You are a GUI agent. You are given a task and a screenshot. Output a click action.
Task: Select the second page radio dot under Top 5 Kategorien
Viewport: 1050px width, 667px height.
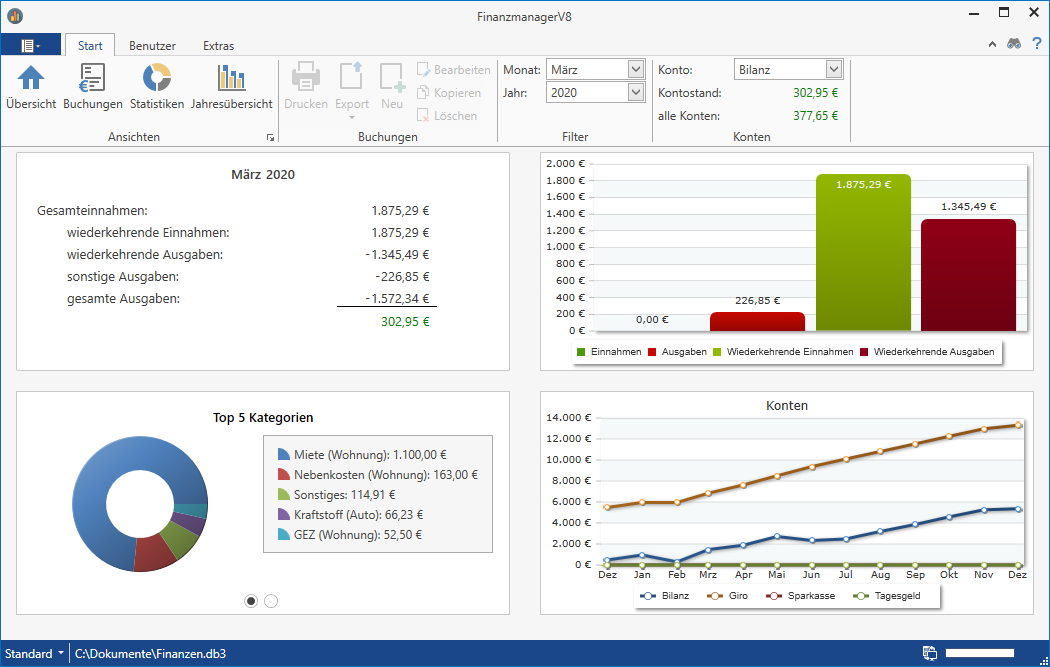pos(271,601)
